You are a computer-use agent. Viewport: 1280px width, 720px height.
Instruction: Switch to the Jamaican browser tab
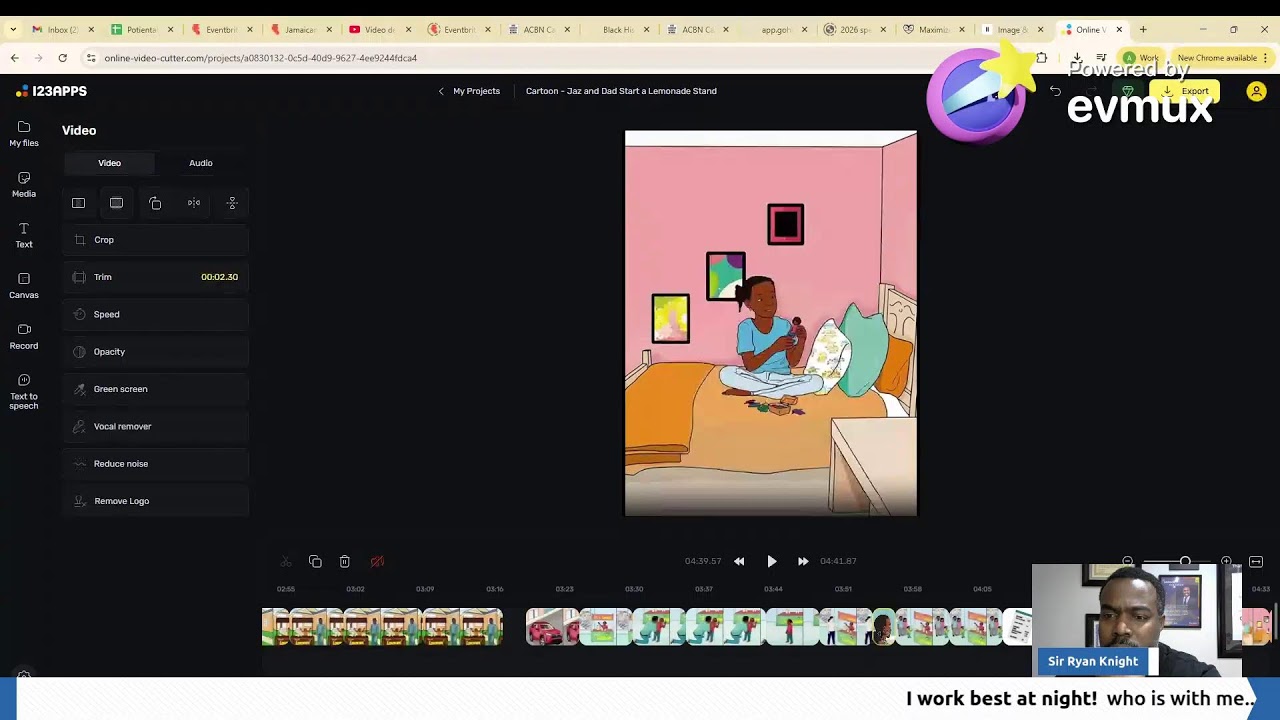[299, 30]
